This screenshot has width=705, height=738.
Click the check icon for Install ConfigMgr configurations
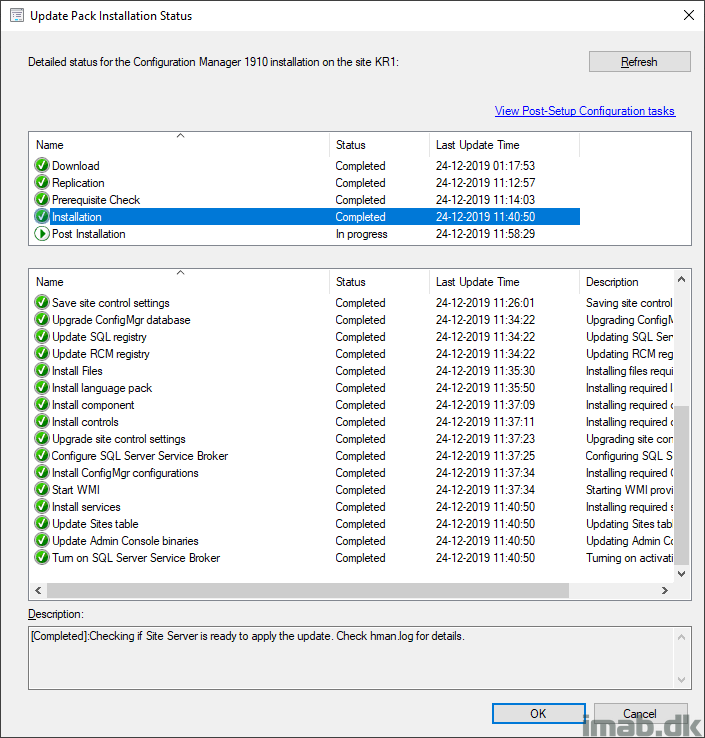tap(42, 472)
